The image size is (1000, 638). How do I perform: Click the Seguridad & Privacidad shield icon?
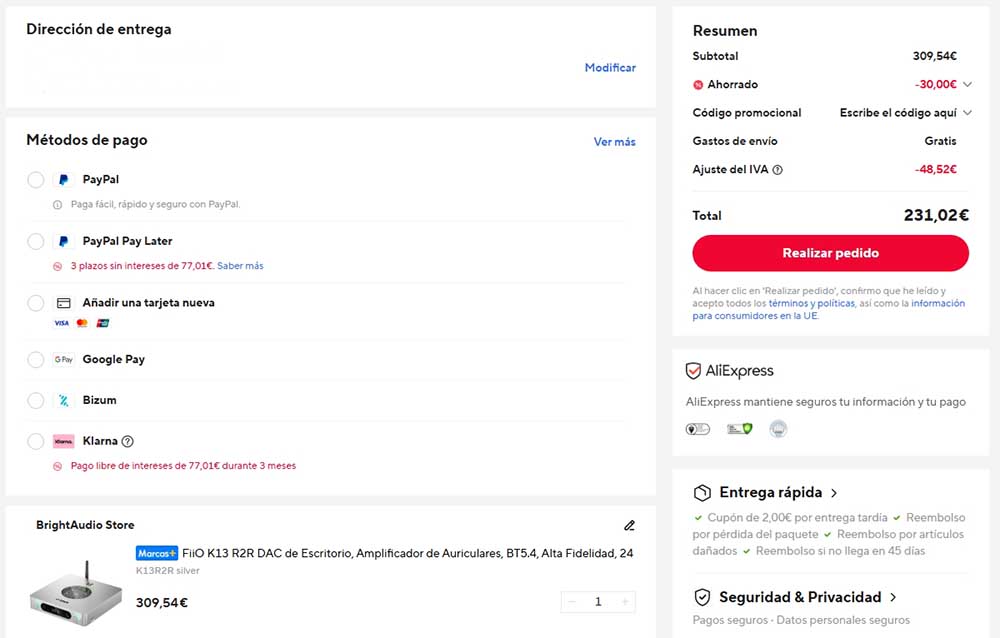(x=702, y=597)
